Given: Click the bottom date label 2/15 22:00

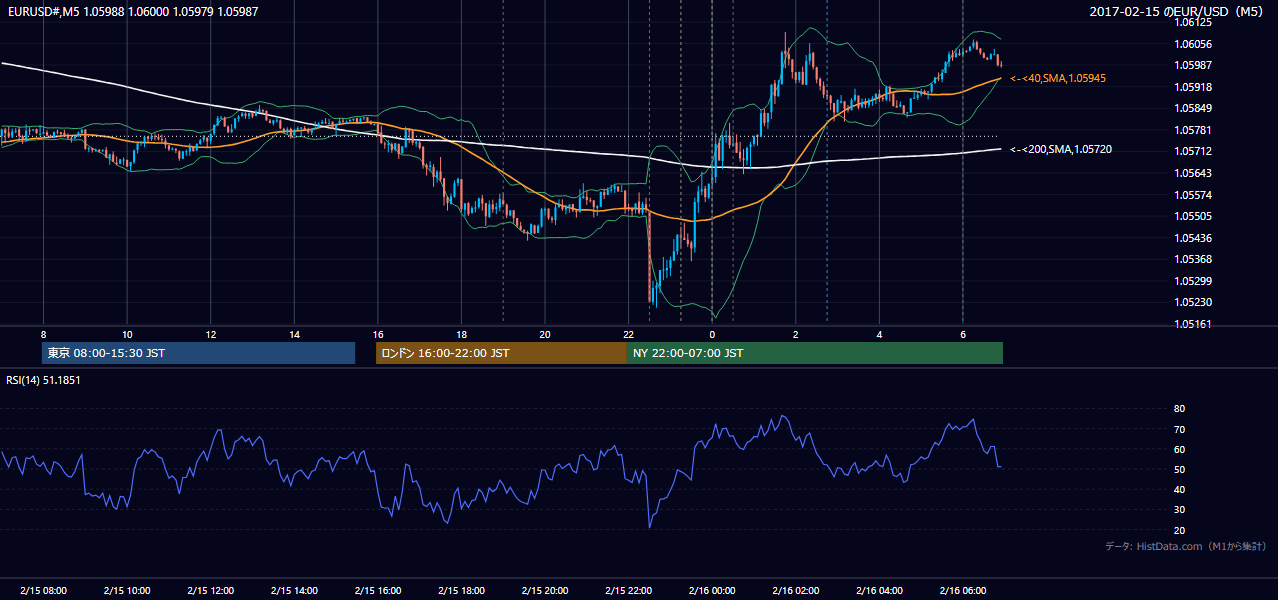Looking at the screenshot, I should [628, 590].
